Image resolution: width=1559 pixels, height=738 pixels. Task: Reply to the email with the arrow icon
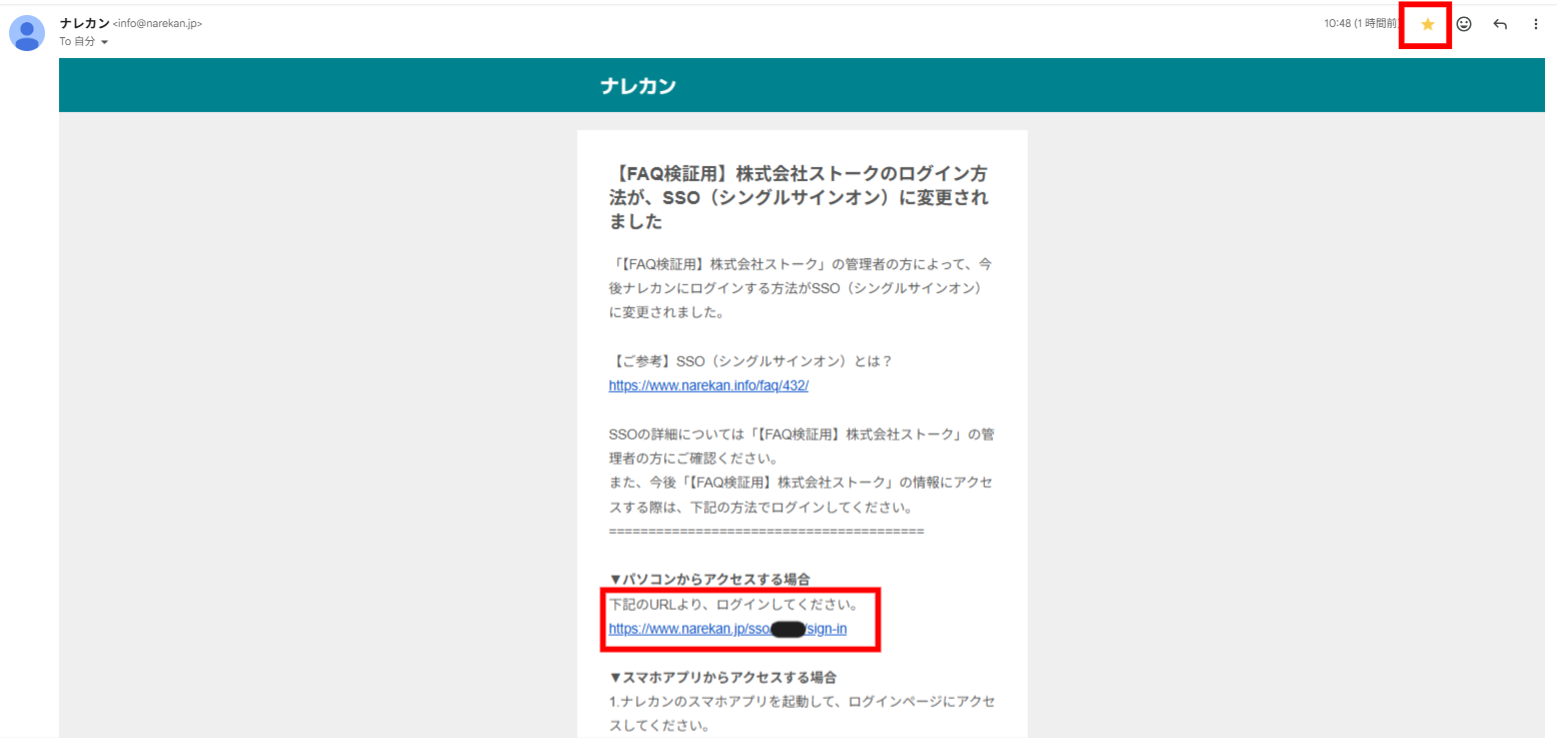click(1500, 24)
